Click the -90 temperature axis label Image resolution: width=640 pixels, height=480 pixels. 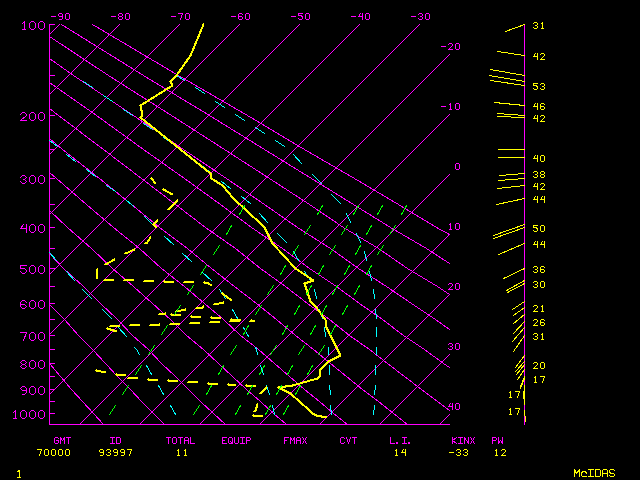[x=60, y=16]
